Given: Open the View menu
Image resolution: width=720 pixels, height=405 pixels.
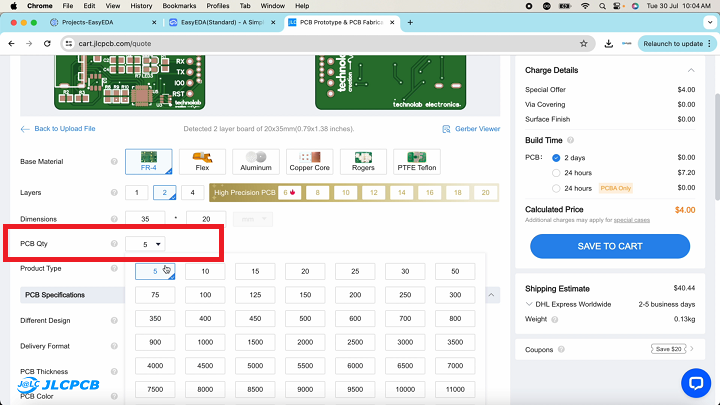Looking at the screenshot, I should tap(112, 6).
